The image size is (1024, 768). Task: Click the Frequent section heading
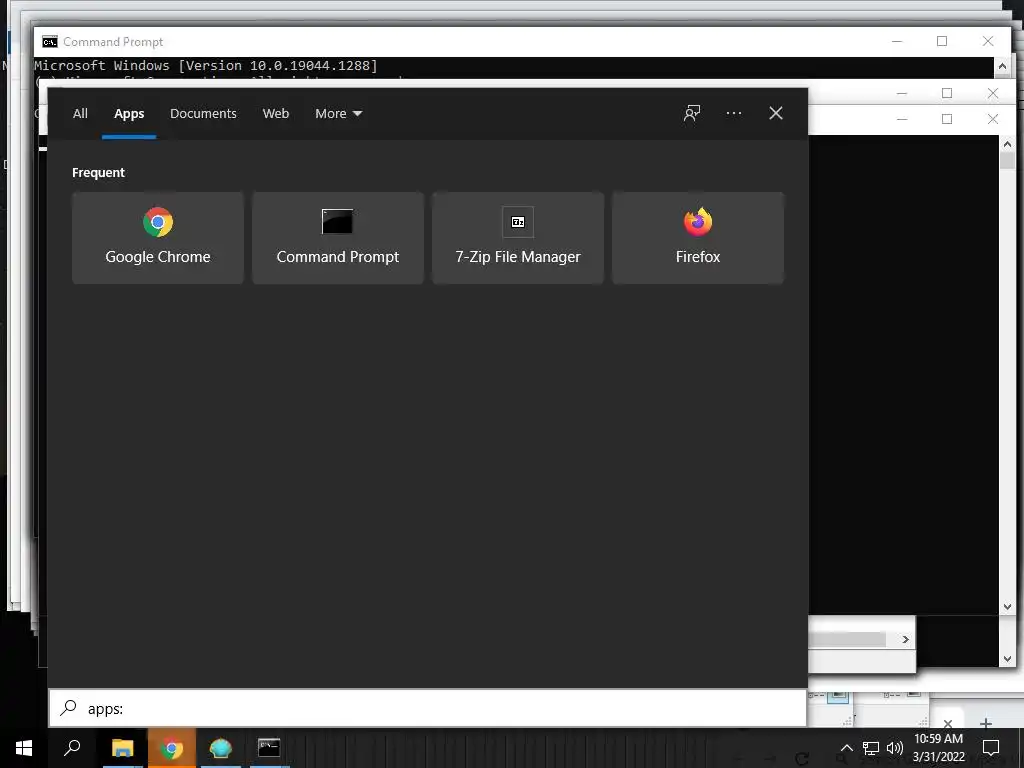click(x=99, y=172)
